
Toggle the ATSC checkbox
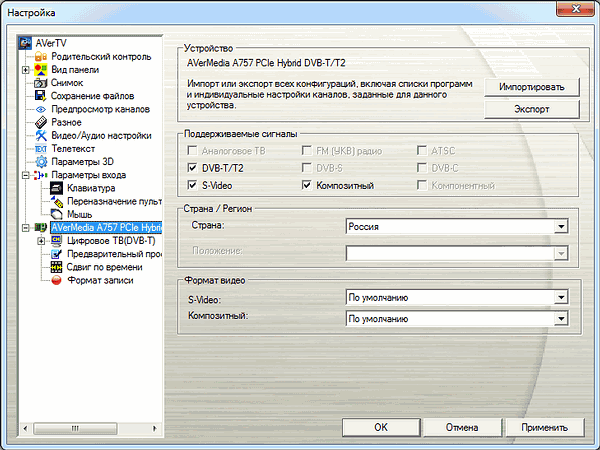click(422, 150)
